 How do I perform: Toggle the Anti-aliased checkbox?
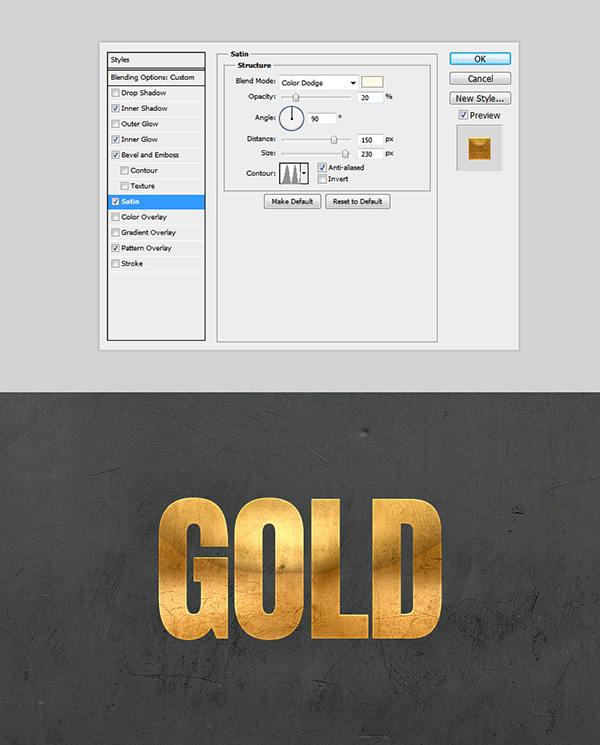coord(321,168)
